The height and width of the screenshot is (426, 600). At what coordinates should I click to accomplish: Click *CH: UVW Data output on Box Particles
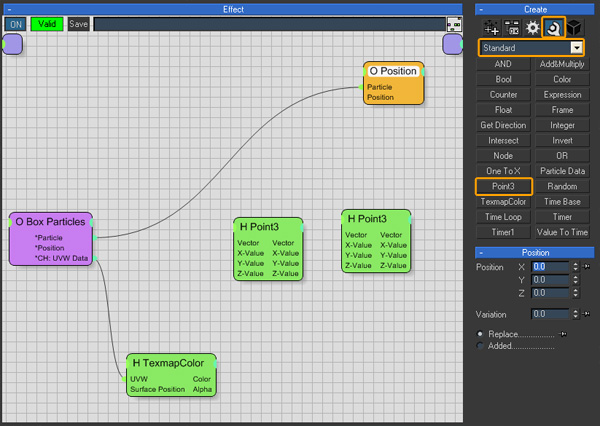(61, 258)
